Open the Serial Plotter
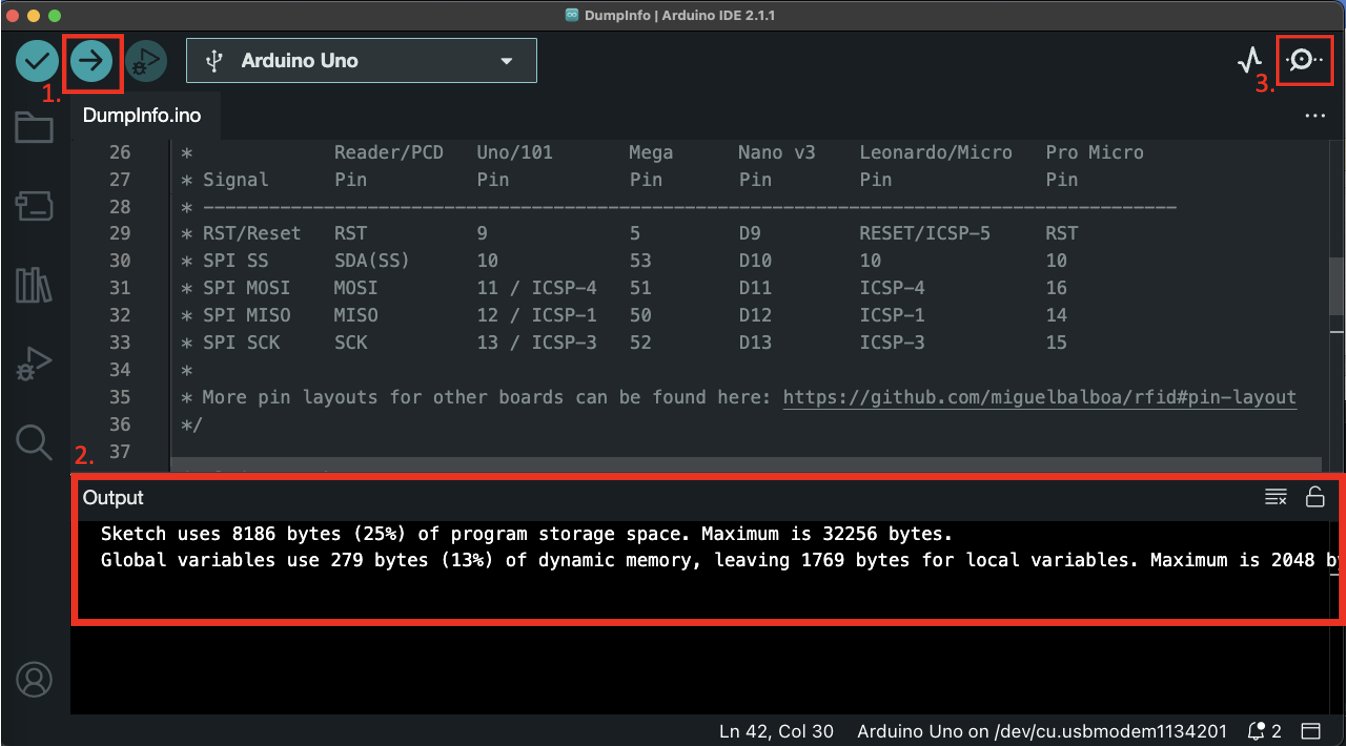1346x746 pixels. coord(1250,61)
